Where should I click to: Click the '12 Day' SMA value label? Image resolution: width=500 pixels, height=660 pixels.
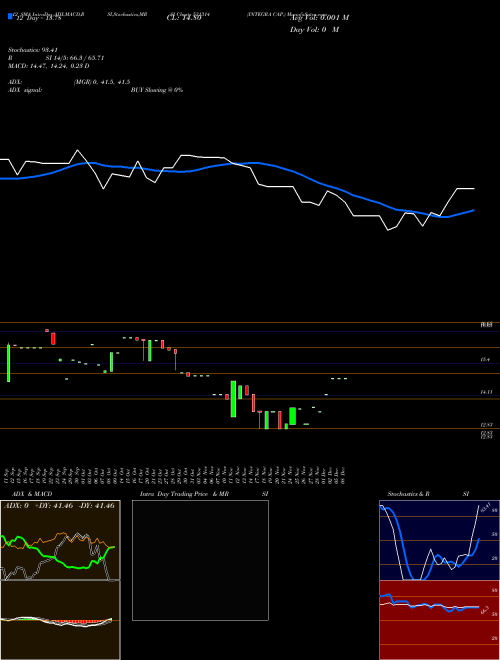tap(37, 18)
